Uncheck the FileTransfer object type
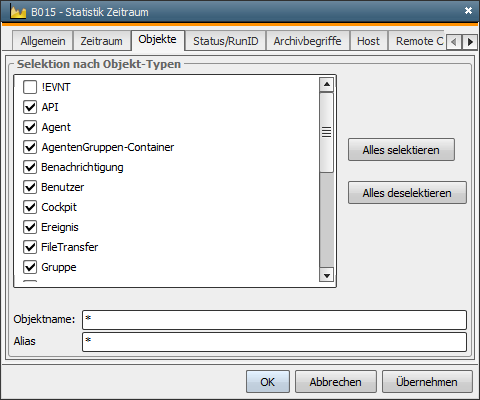The image size is (480, 400). pos(30,247)
